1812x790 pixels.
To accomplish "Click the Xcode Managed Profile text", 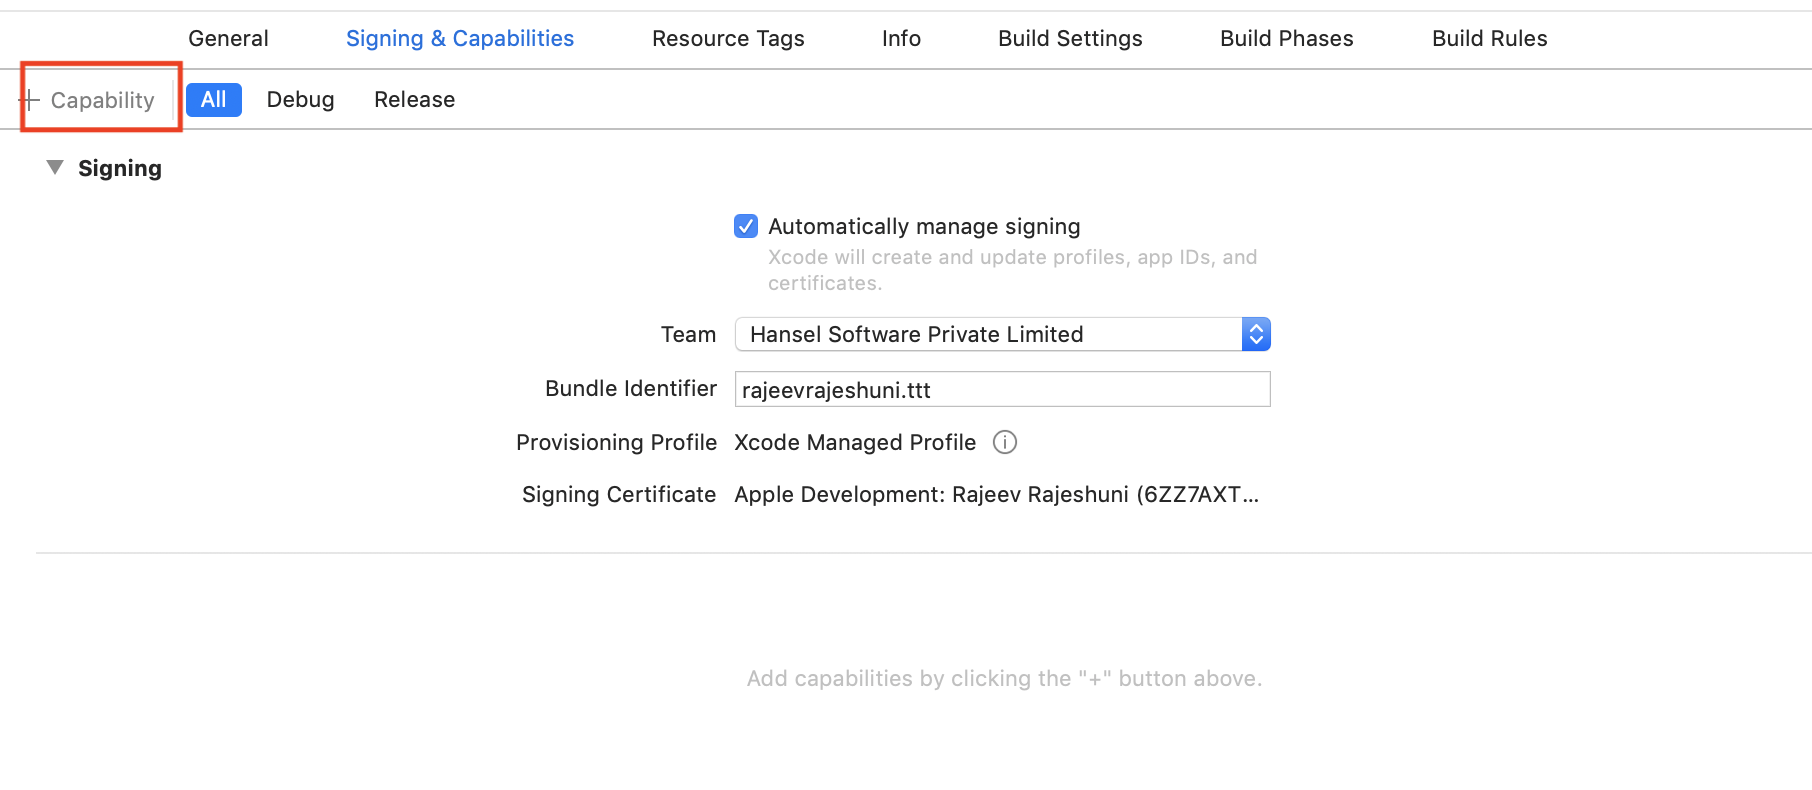I will pos(855,442).
